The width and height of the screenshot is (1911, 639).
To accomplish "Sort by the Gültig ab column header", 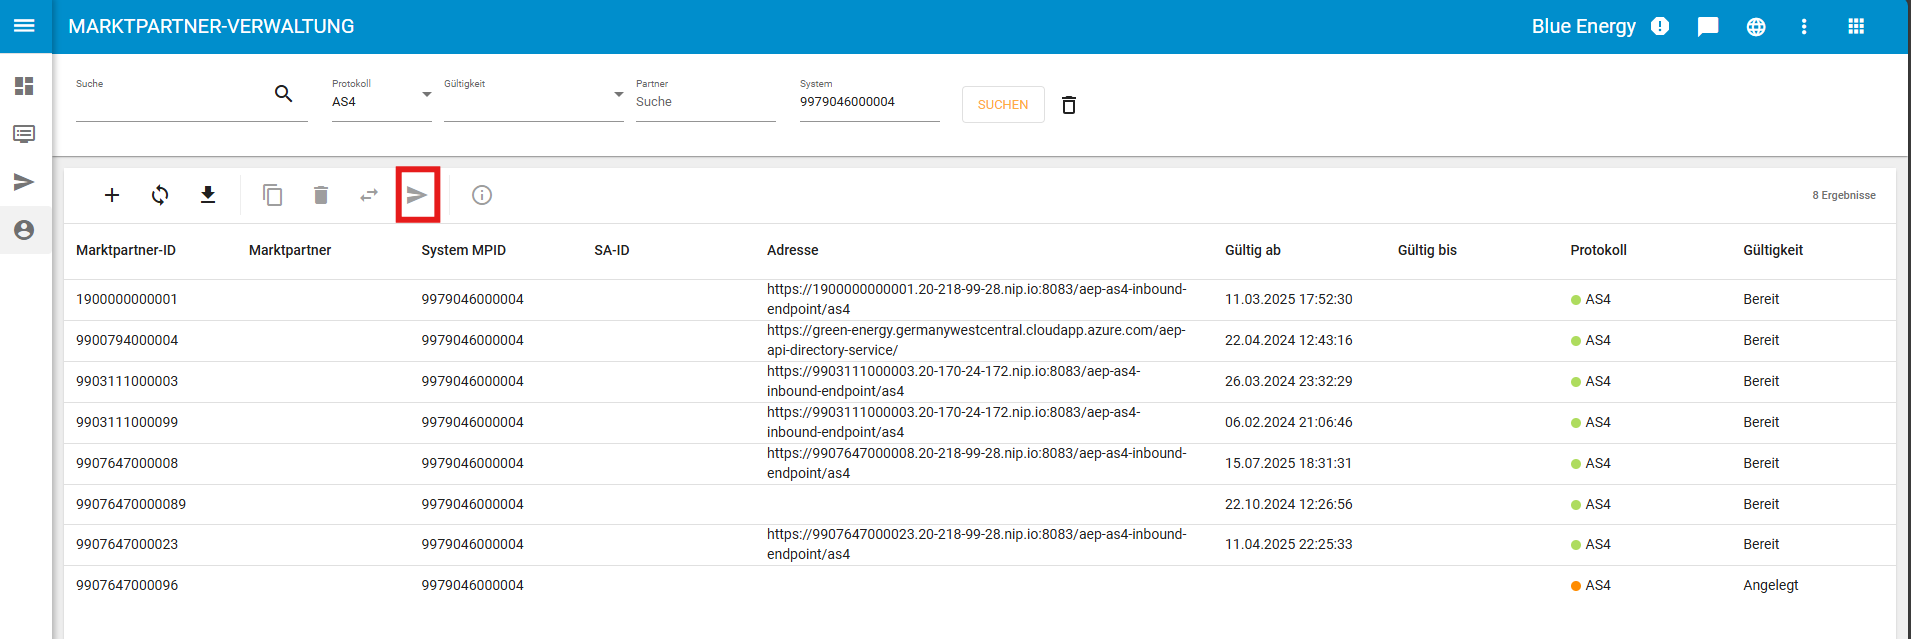I will pyautogui.click(x=1252, y=250).
